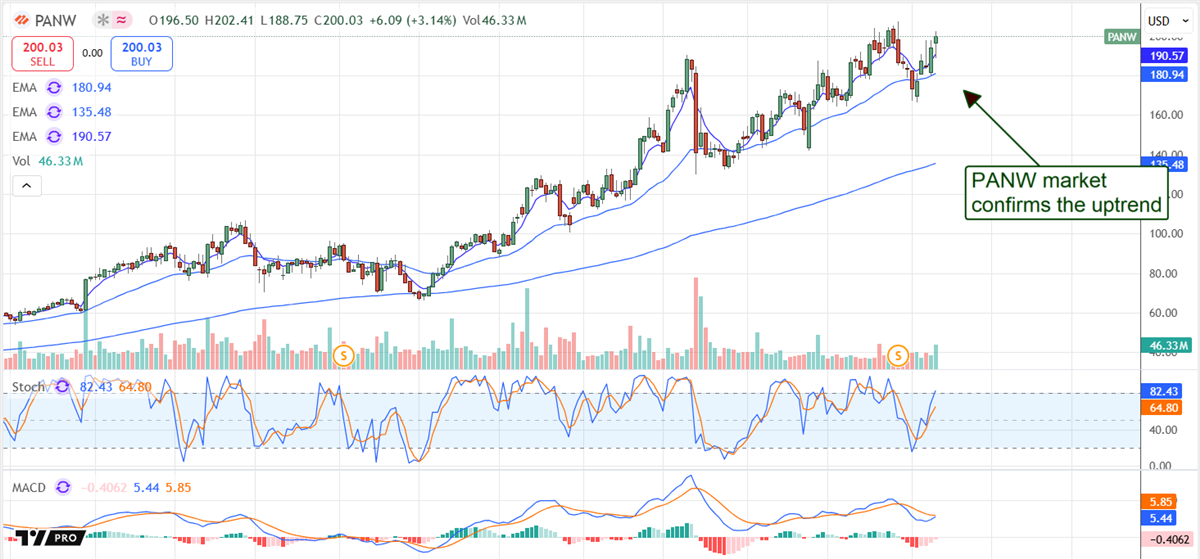The width and height of the screenshot is (1200, 559).
Task: Click the EMA value 190.57 in legend
Action: [x=91, y=136]
